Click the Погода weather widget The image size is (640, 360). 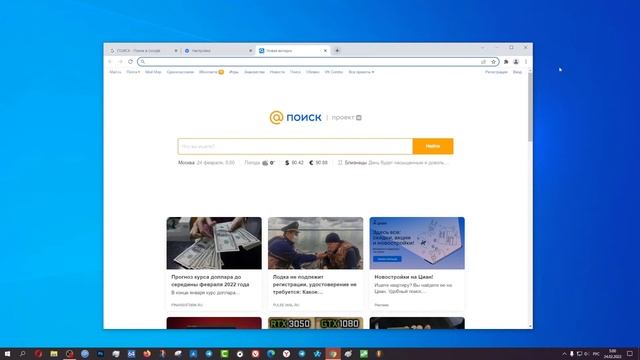259,162
